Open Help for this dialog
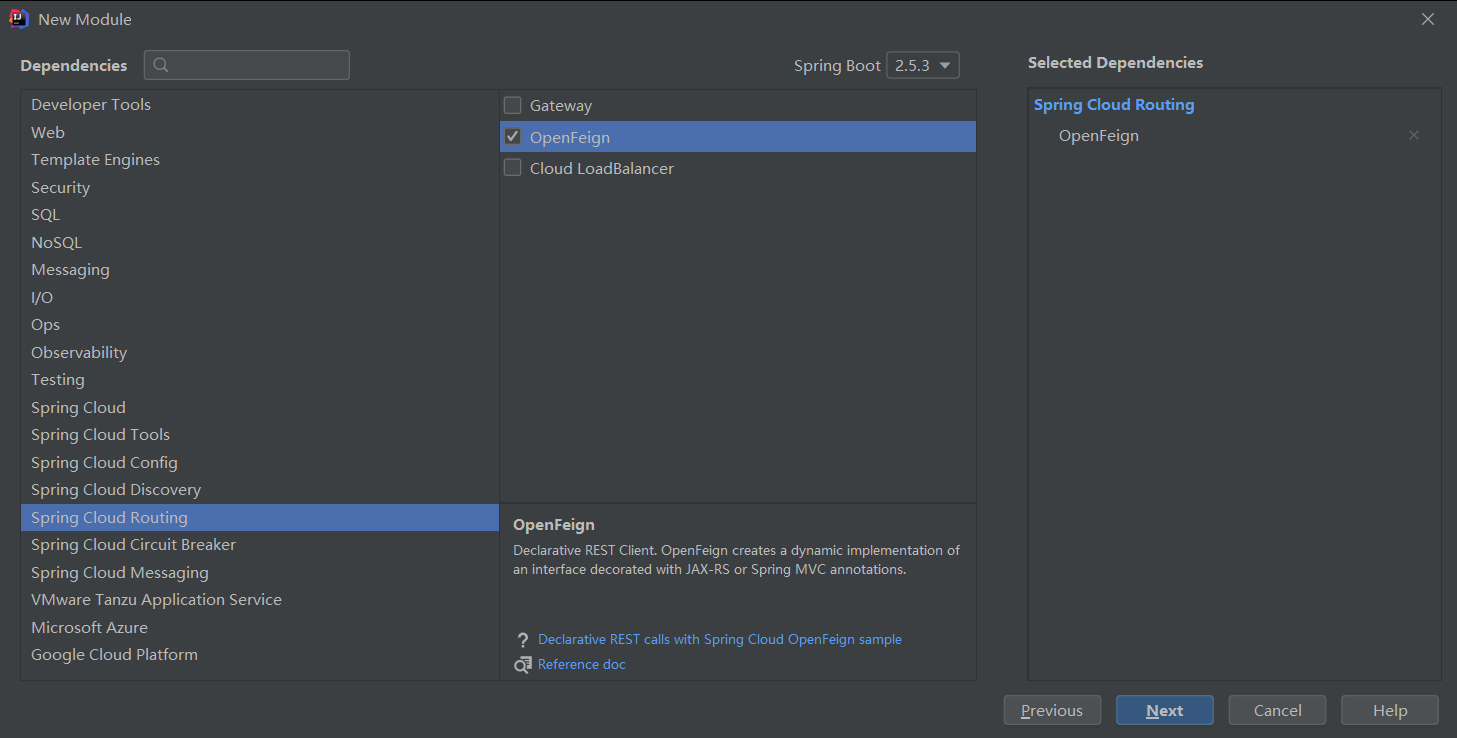This screenshot has width=1457, height=738. coord(1390,710)
